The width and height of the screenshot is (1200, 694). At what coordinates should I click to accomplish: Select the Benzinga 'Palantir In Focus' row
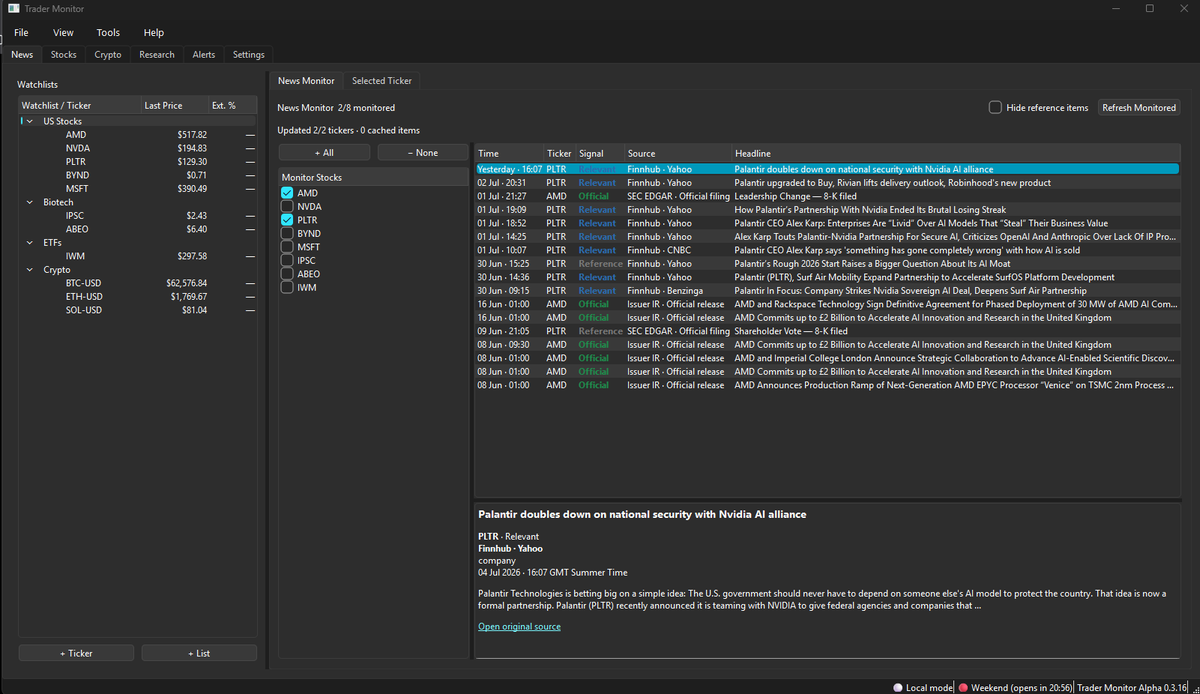tap(827, 291)
